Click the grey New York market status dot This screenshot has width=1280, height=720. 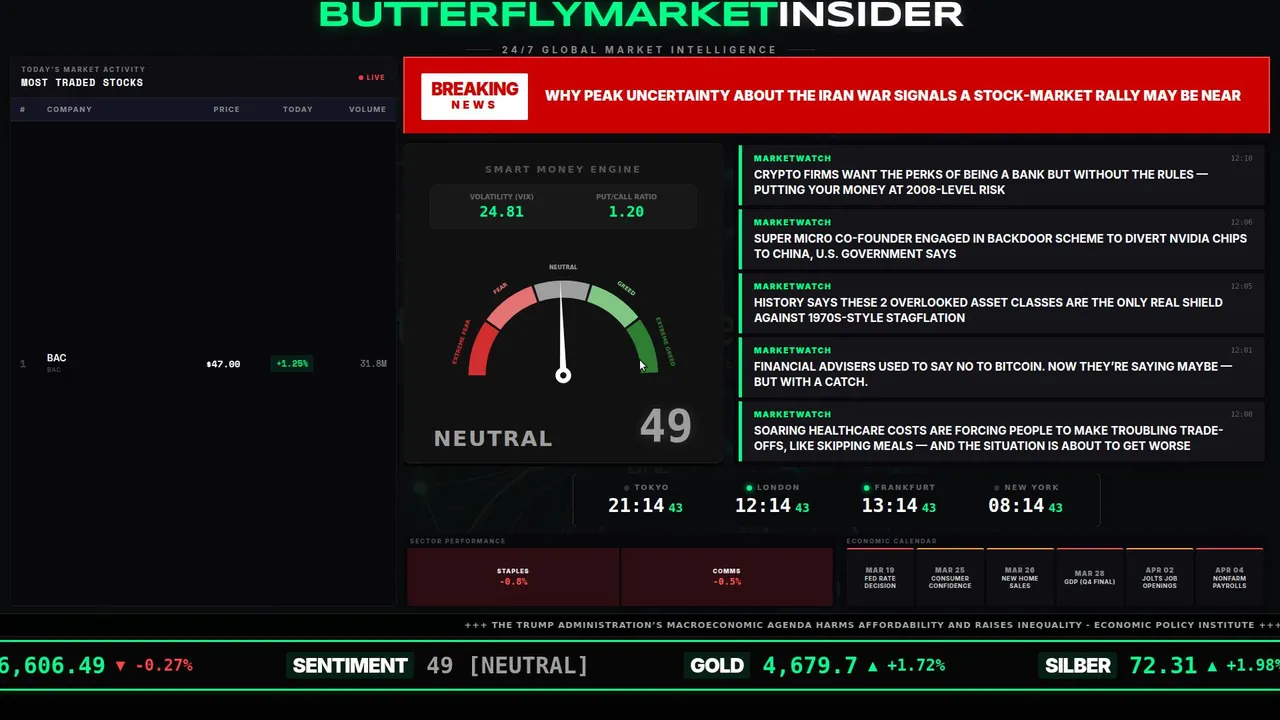coord(996,488)
